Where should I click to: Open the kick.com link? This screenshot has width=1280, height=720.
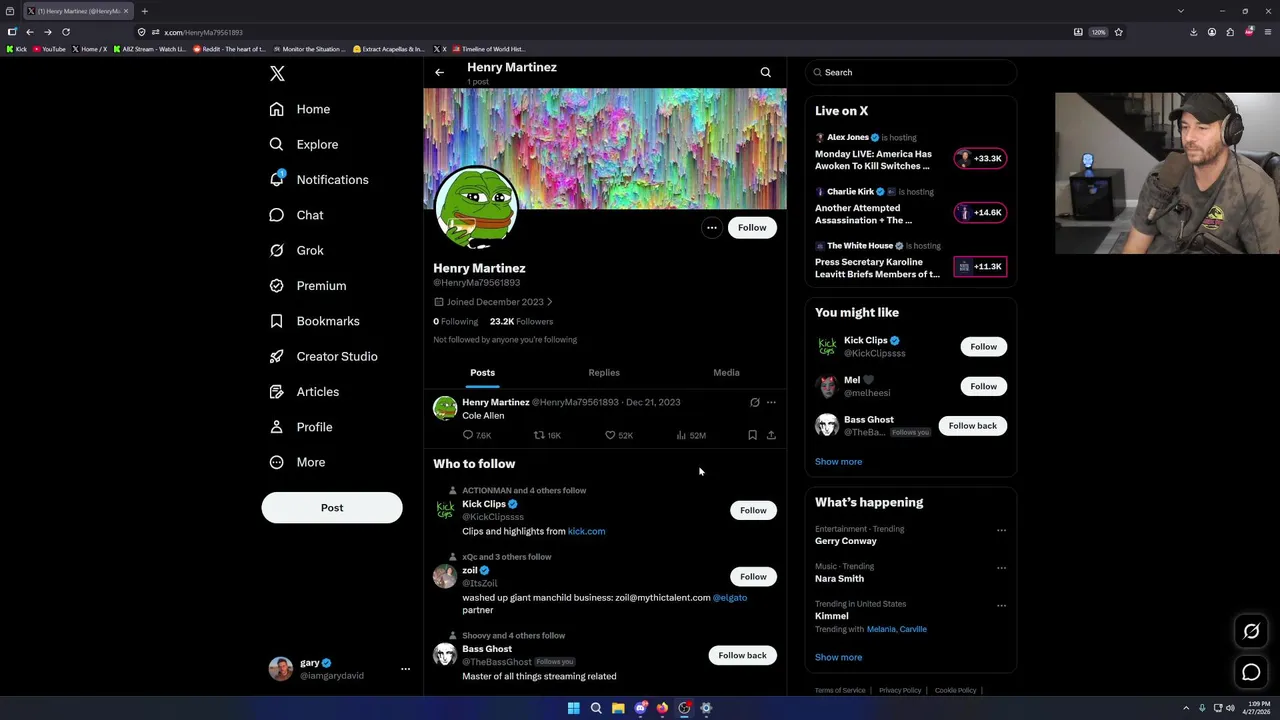pos(586,531)
